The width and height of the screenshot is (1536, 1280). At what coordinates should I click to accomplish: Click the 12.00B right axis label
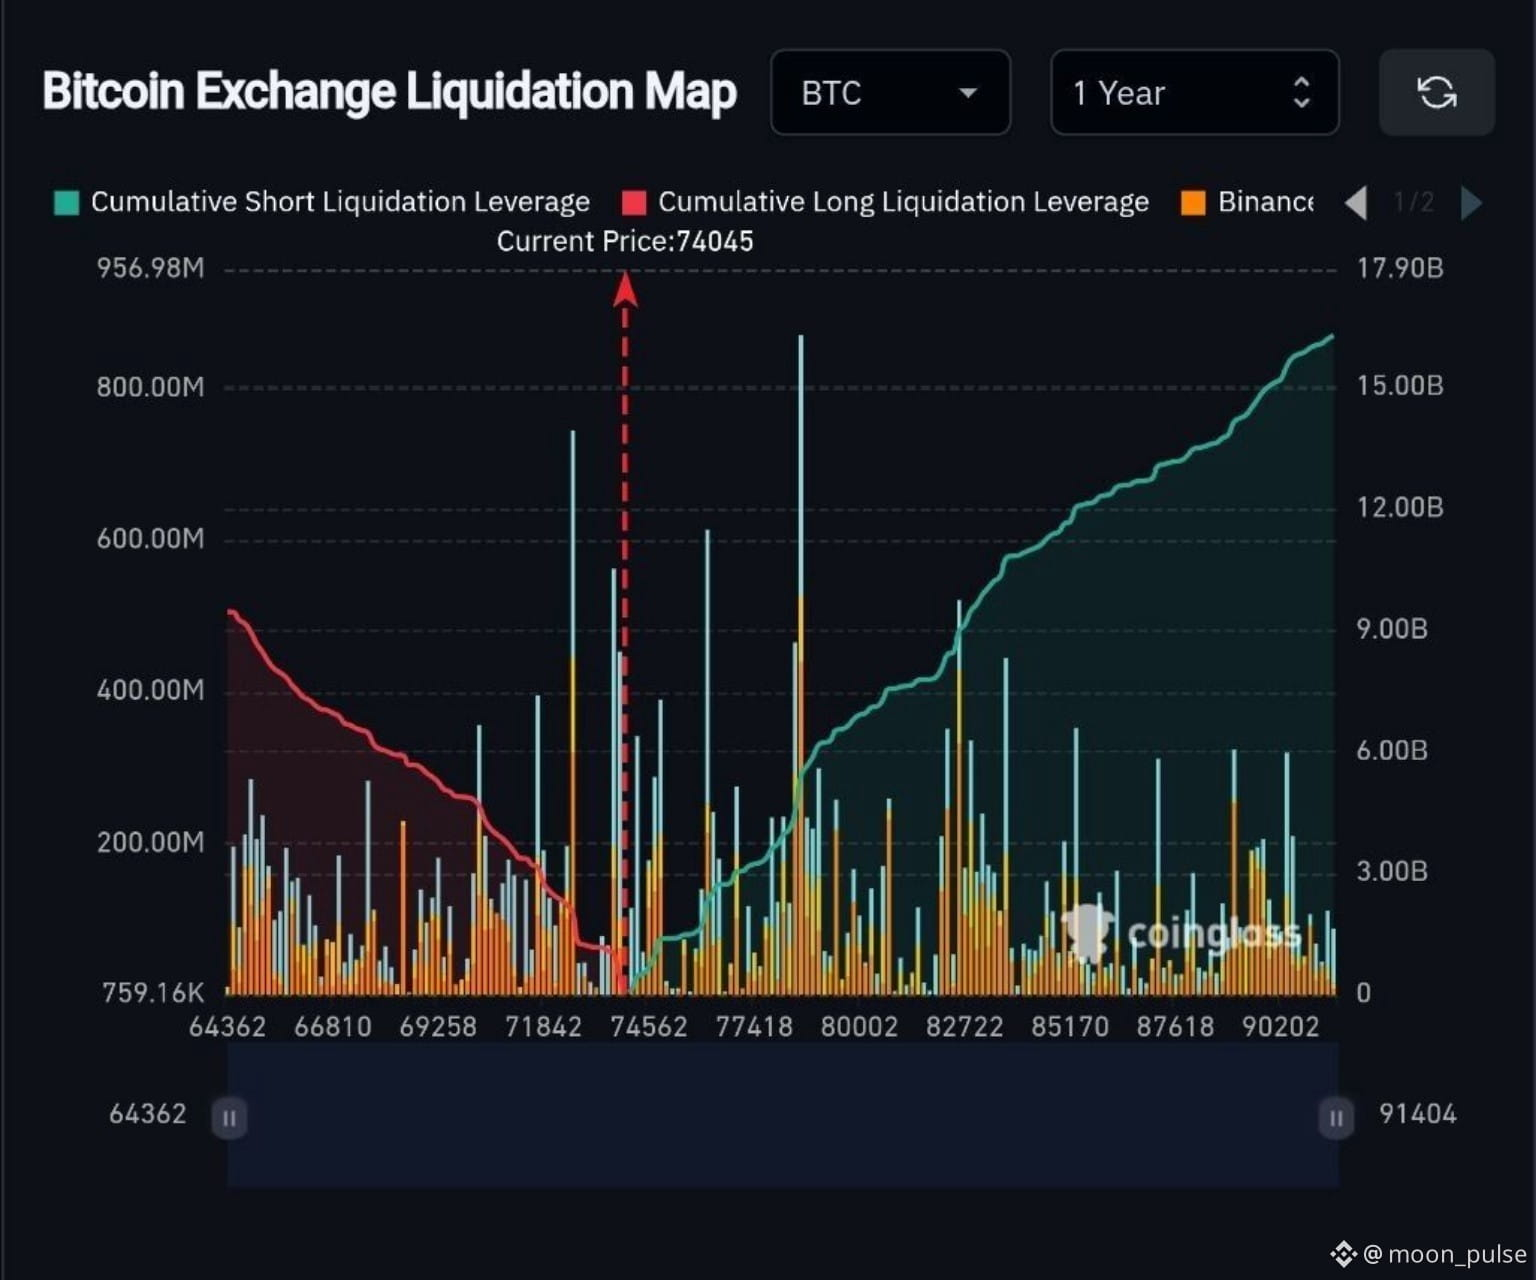pos(1400,508)
